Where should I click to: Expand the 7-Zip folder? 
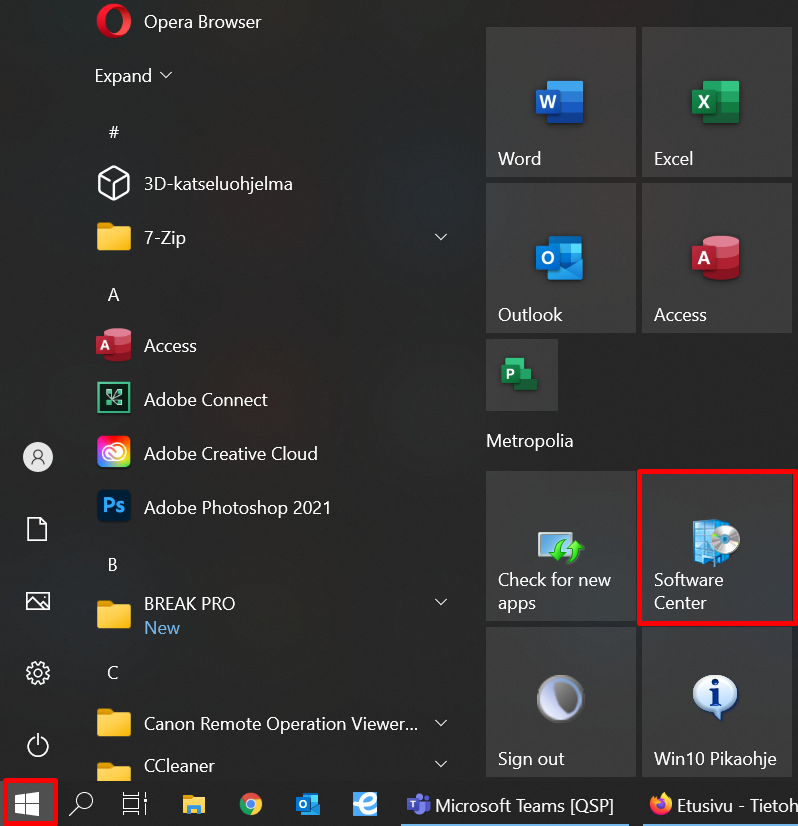[271, 238]
